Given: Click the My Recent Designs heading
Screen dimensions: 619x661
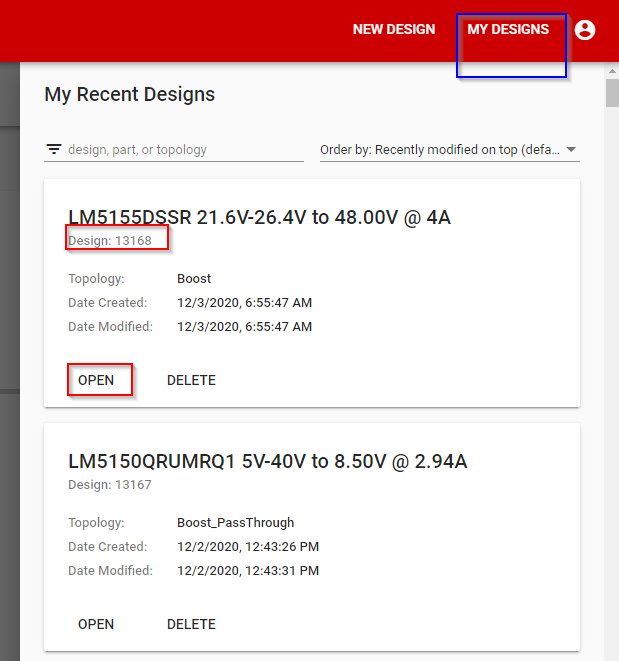Looking at the screenshot, I should pos(130,94).
